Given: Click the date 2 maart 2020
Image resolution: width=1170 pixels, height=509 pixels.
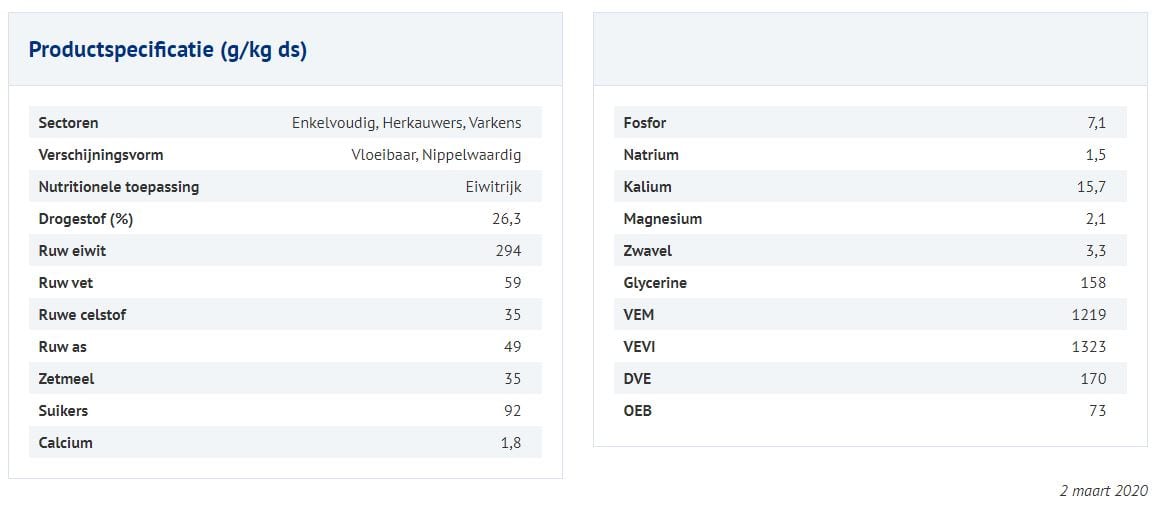Looking at the screenshot, I should (1103, 491).
